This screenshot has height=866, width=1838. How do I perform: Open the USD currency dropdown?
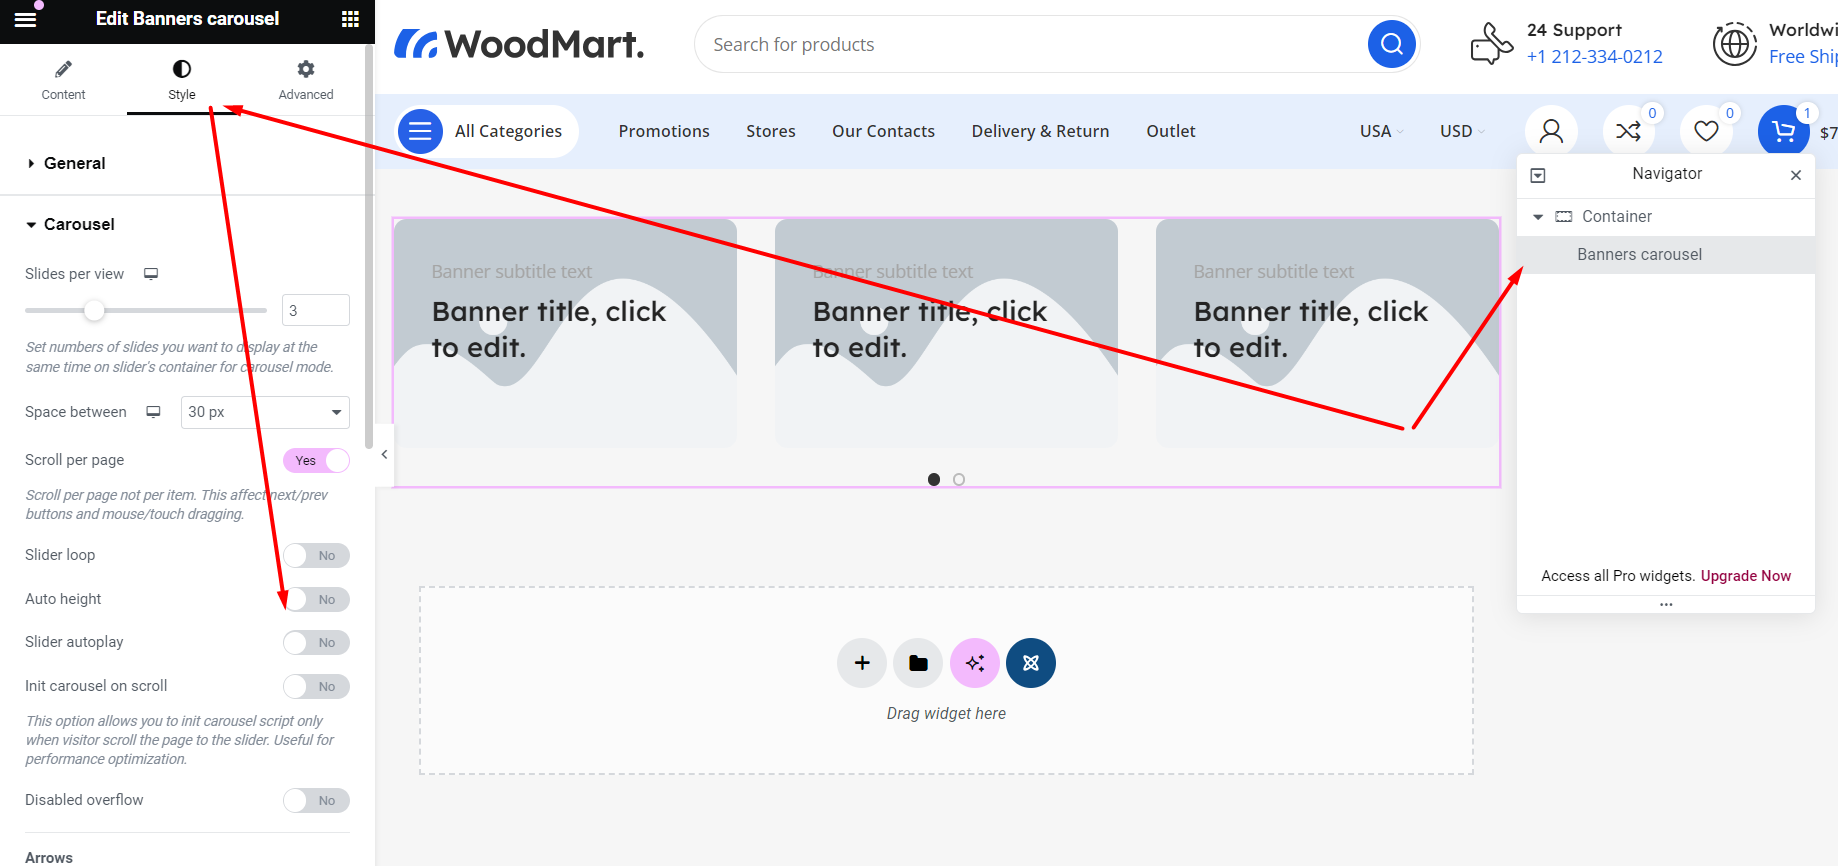[x=1462, y=131]
